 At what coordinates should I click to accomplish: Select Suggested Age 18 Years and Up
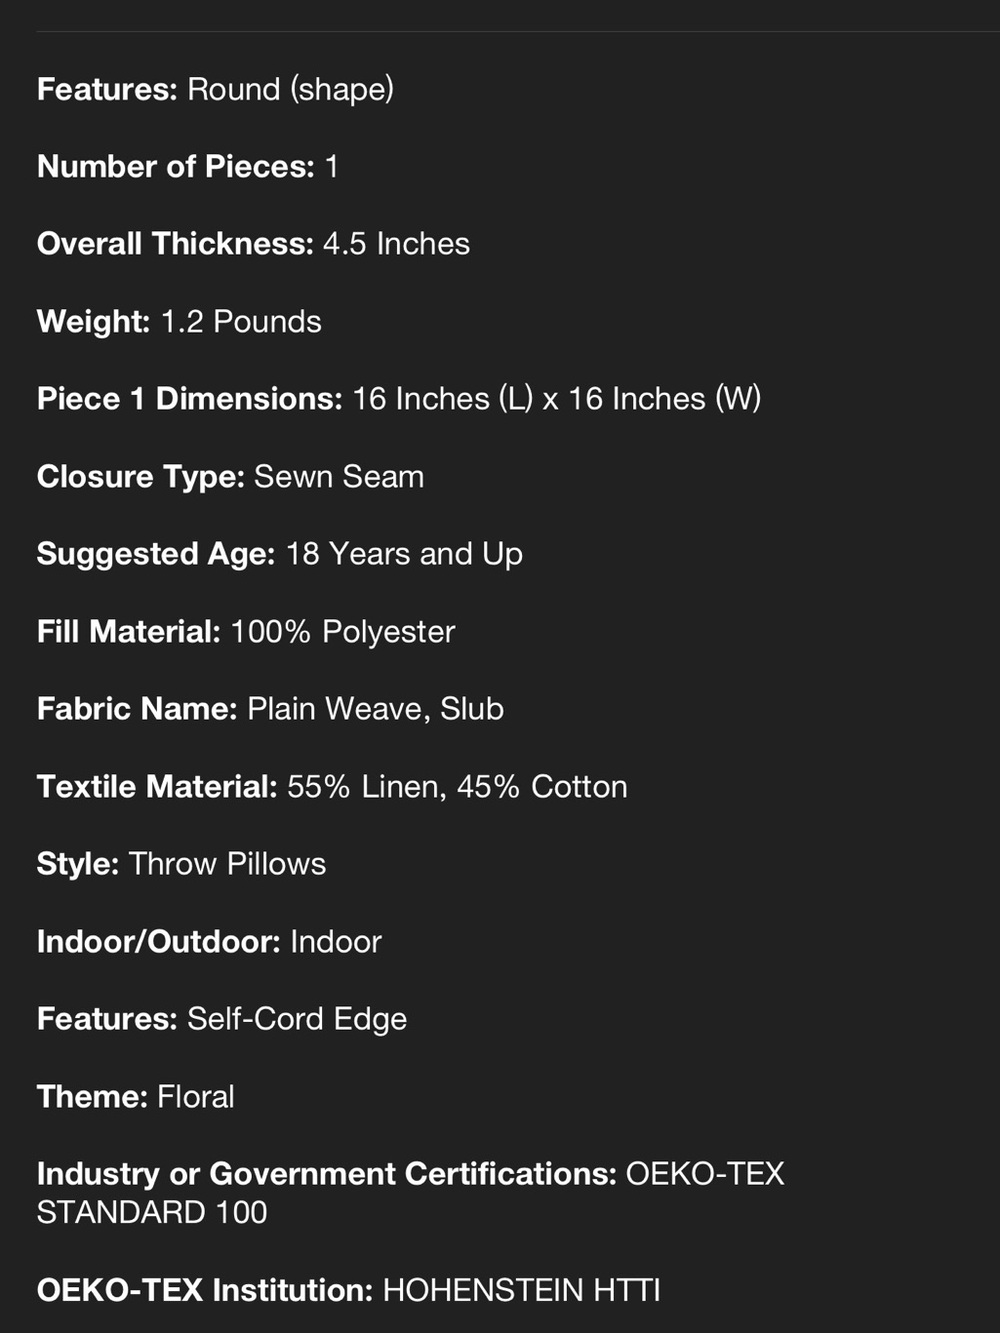(x=280, y=554)
